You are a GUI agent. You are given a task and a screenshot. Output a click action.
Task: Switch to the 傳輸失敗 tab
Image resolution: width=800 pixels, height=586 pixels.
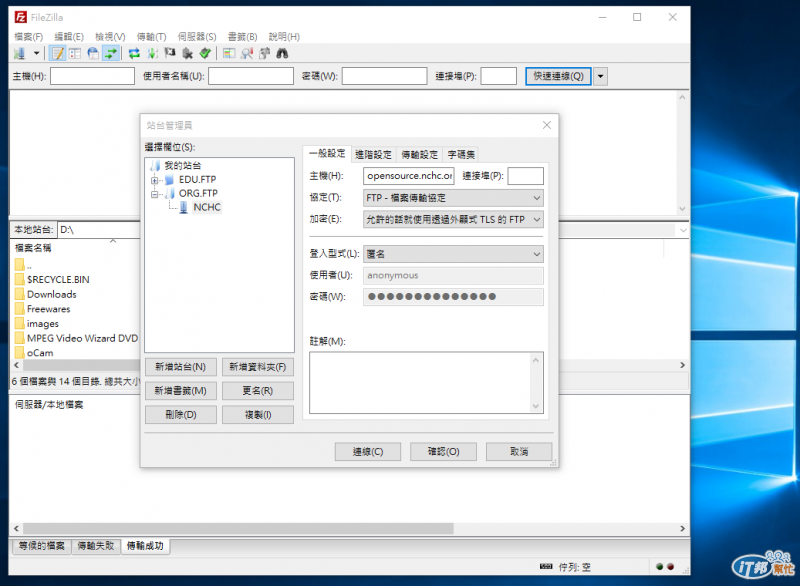(x=96, y=546)
